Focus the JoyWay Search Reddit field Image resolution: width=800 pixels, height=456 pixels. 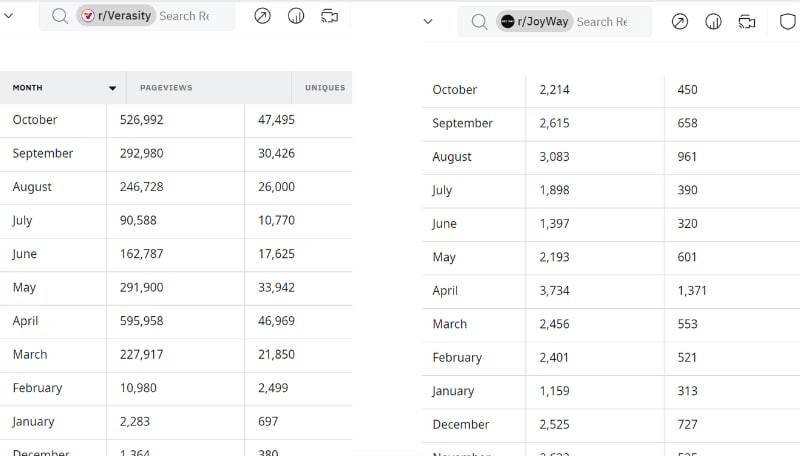point(612,22)
